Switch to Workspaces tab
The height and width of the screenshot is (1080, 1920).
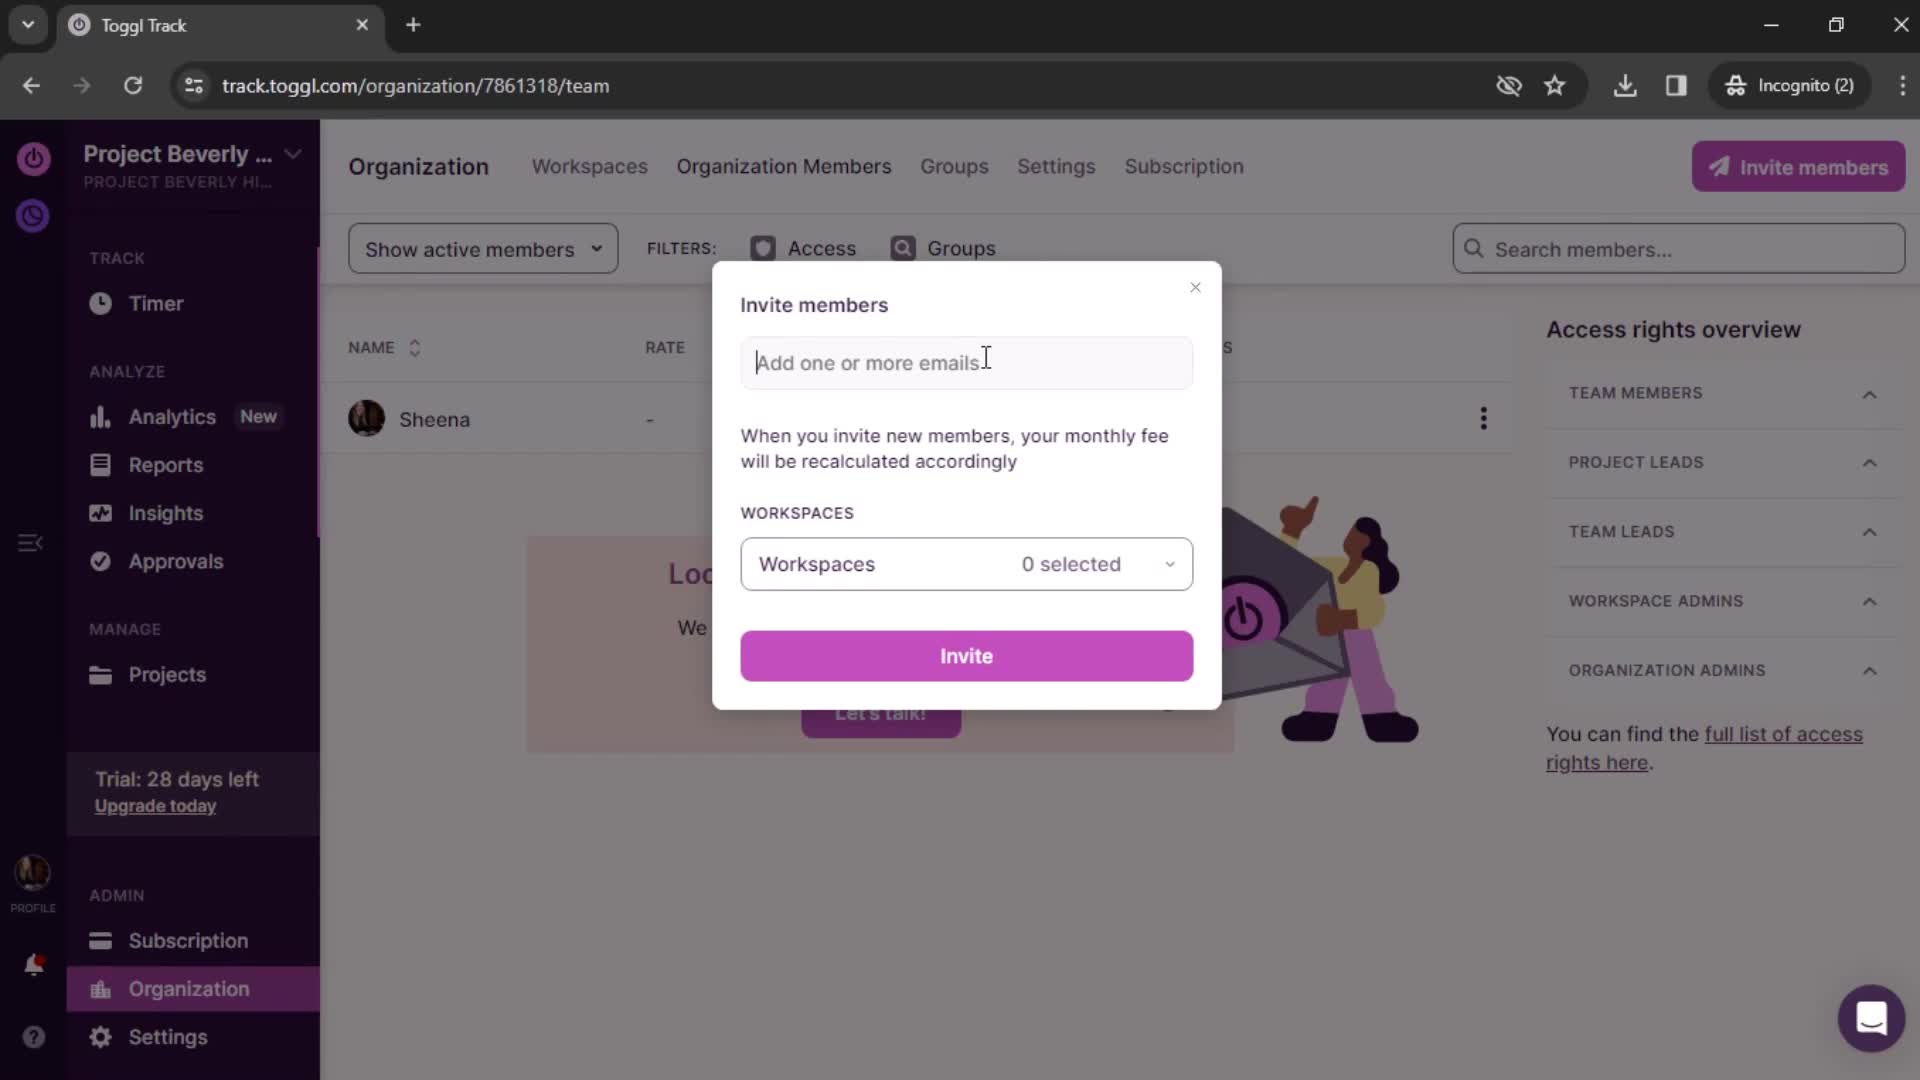[x=591, y=166]
